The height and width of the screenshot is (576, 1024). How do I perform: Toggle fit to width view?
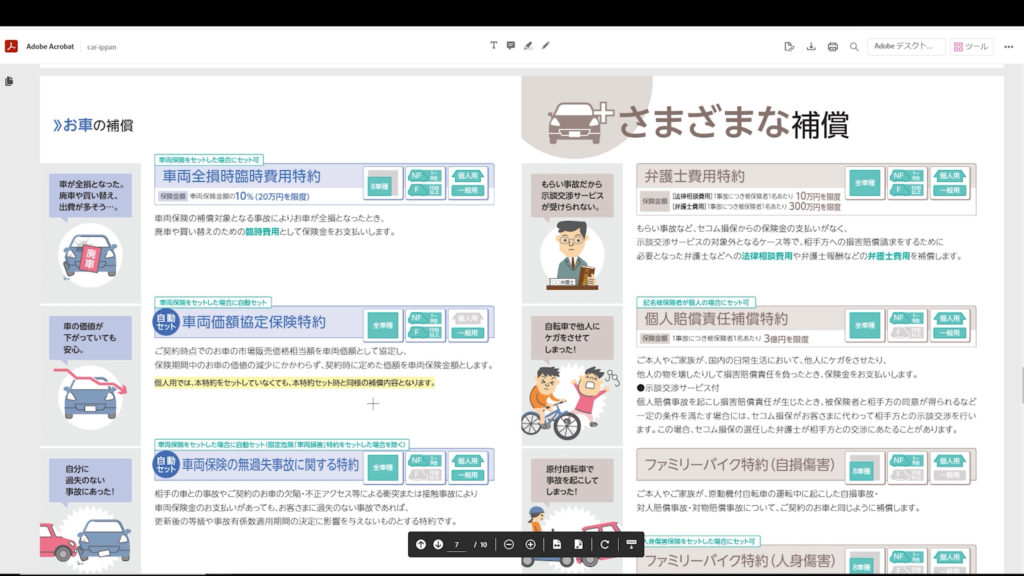click(557, 544)
